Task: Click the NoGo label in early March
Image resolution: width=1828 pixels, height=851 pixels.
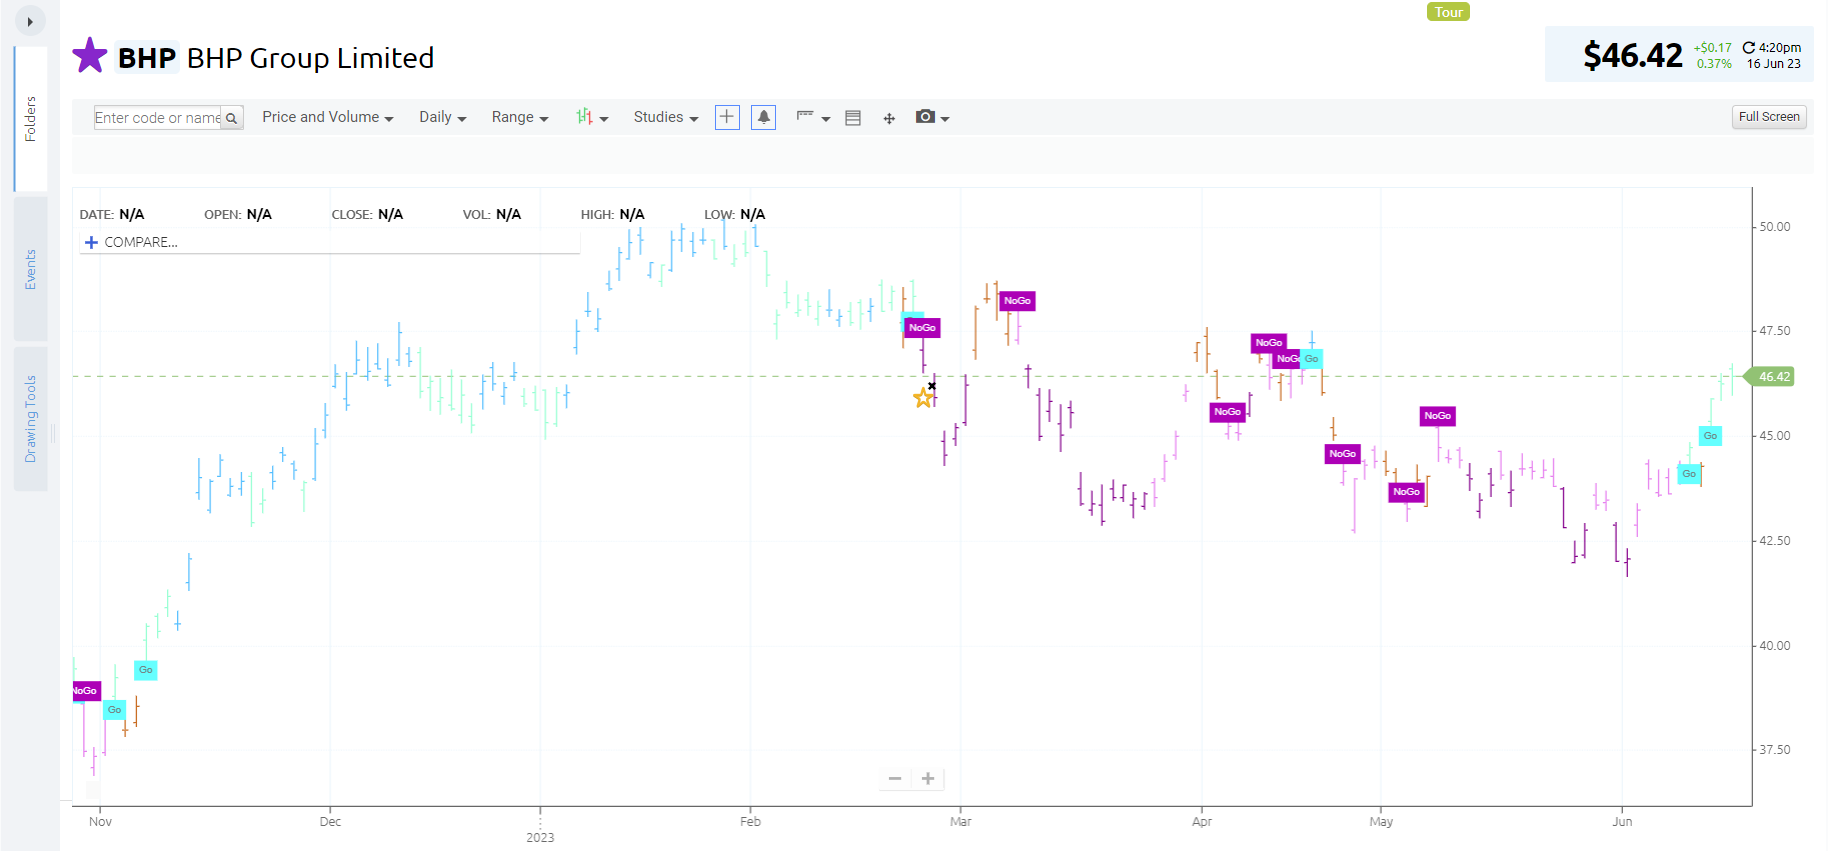Action: pyautogui.click(x=1017, y=301)
